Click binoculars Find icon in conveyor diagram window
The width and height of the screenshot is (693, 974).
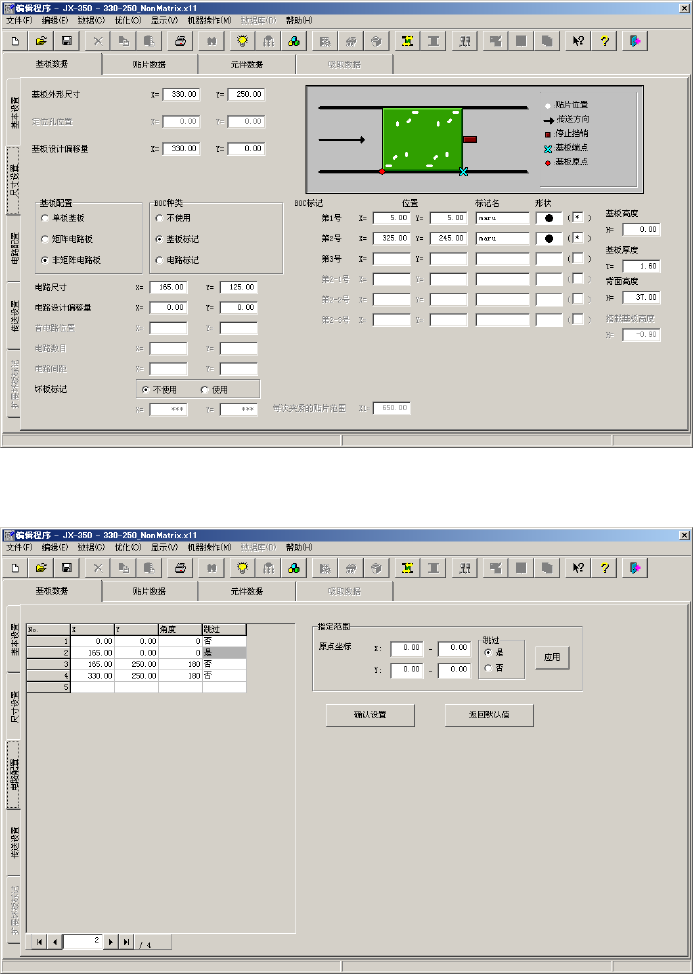pos(211,41)
